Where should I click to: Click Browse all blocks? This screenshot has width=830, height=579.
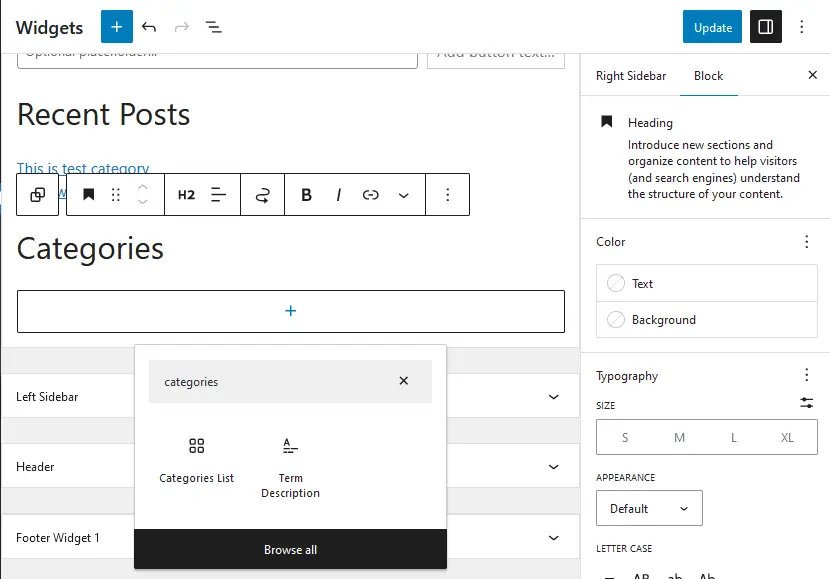tap(290, 549)
